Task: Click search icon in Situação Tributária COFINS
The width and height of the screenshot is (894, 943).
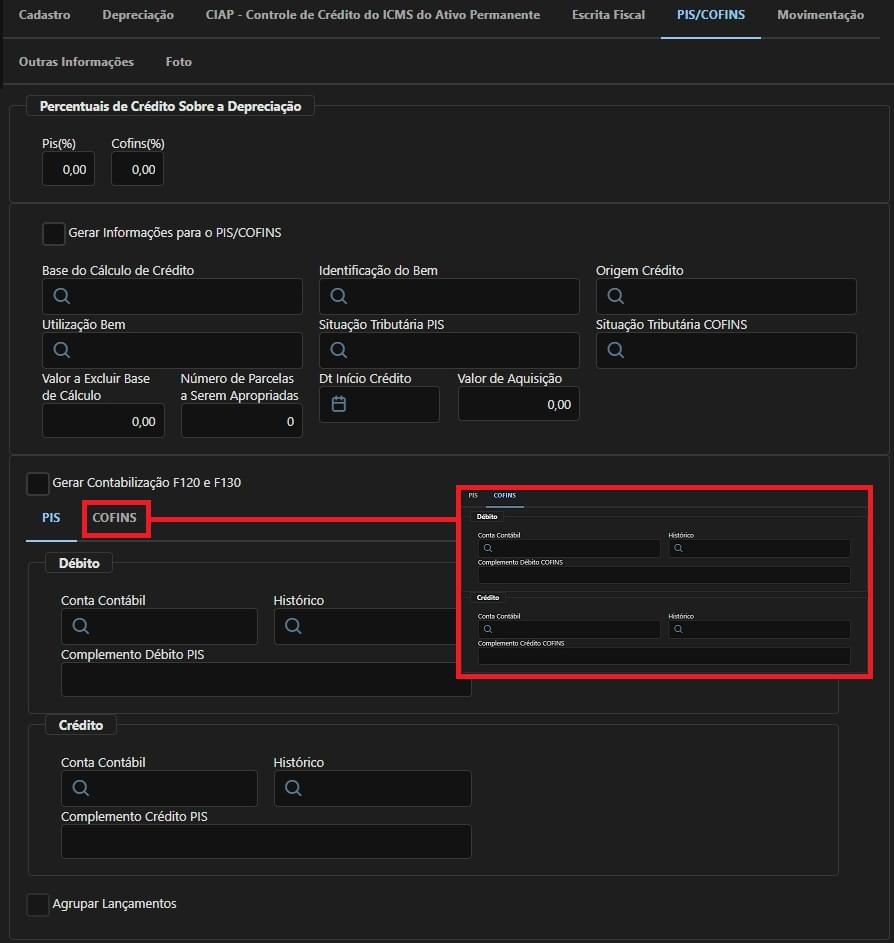Action: click(x=615, y=350)
